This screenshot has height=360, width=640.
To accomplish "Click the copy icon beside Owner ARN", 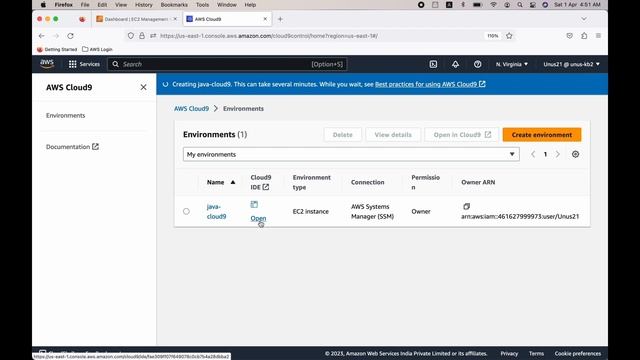I will point(467,207).
